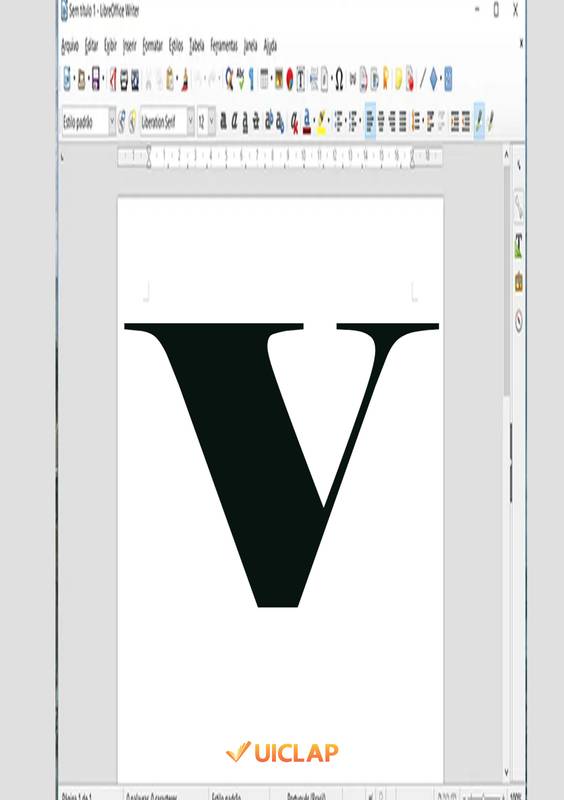Open the line spacing dropdown
This screenshot has height=800, width=564.
(421, 122)
